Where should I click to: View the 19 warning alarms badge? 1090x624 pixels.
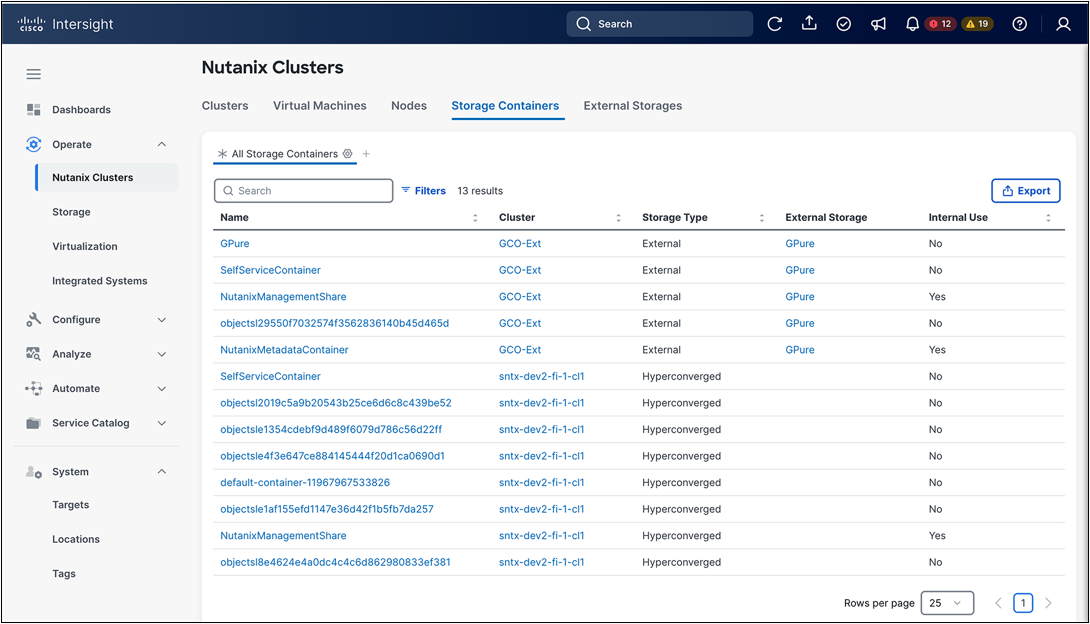click(977, 24)
